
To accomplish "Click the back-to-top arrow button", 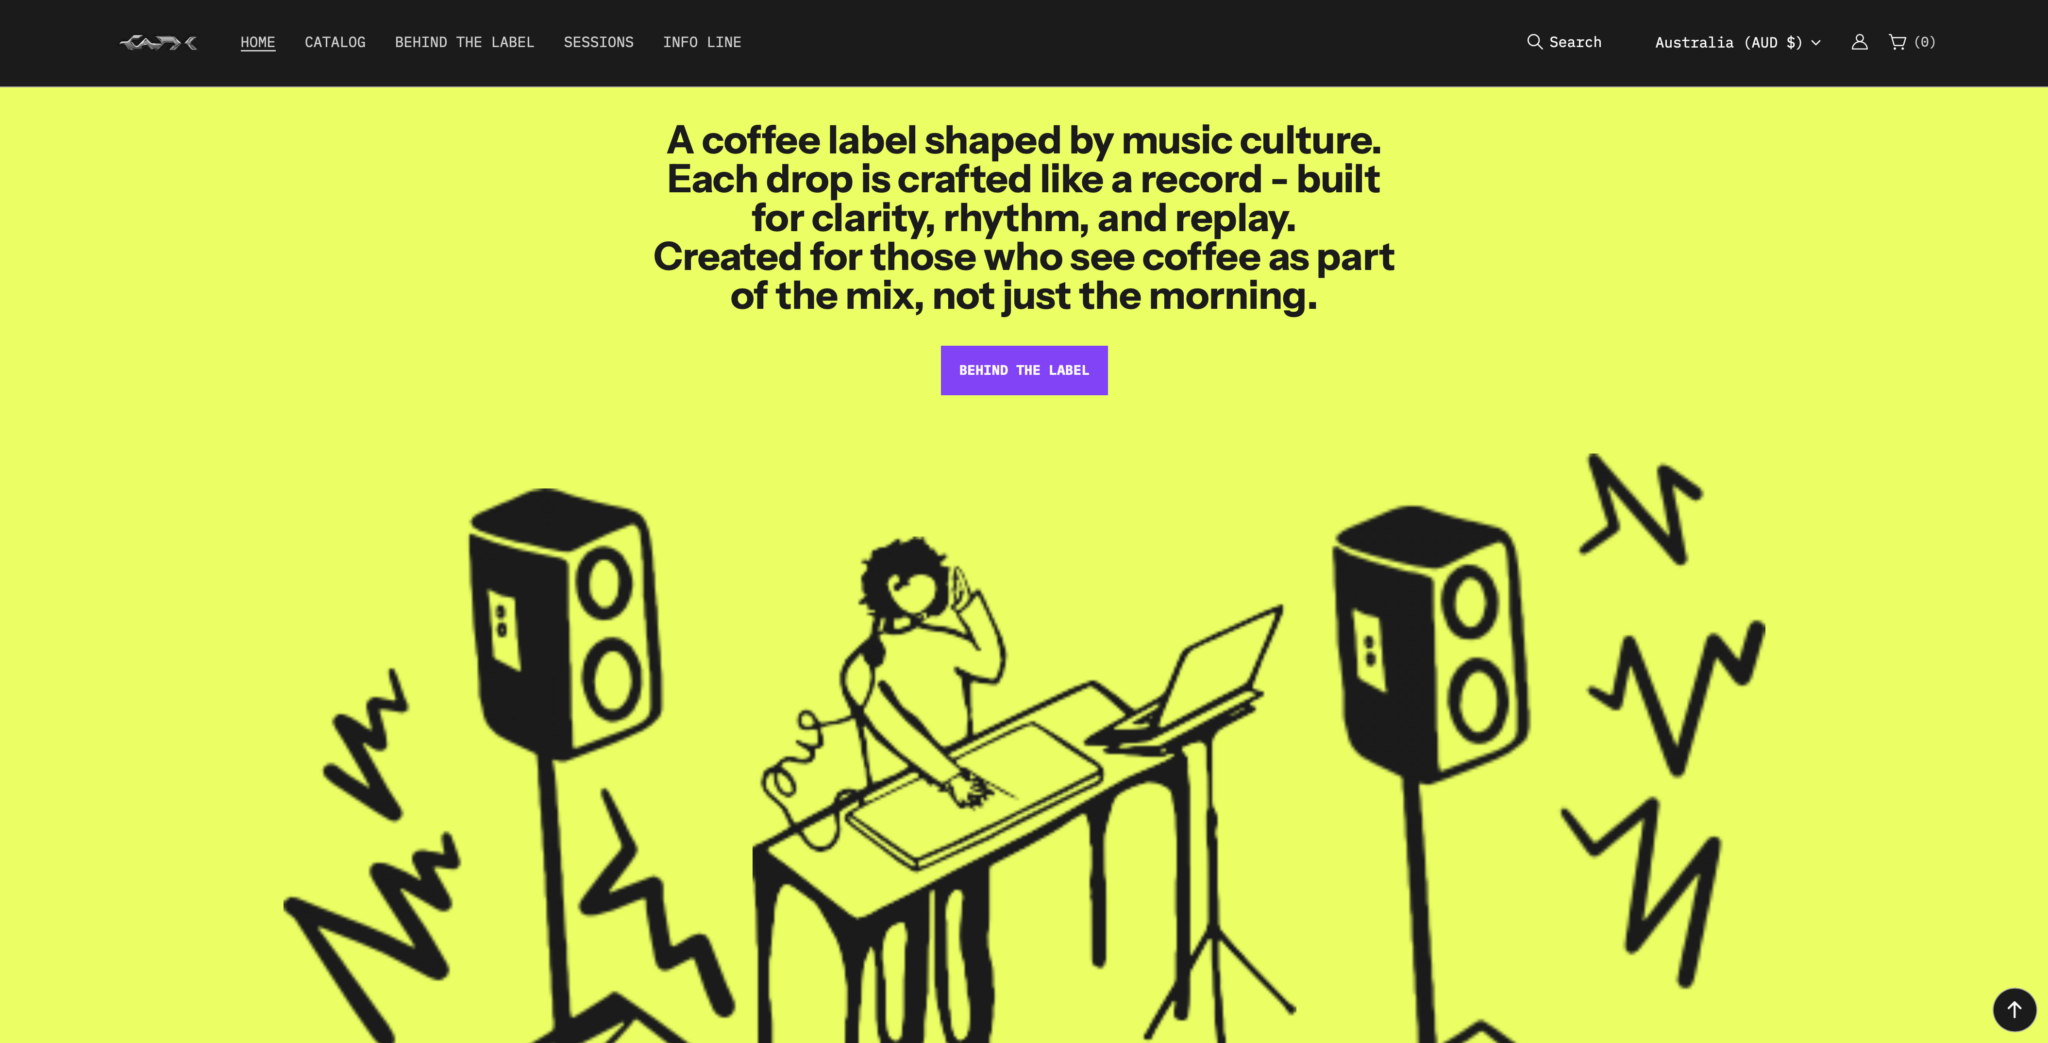I will pos(2014,1009).
